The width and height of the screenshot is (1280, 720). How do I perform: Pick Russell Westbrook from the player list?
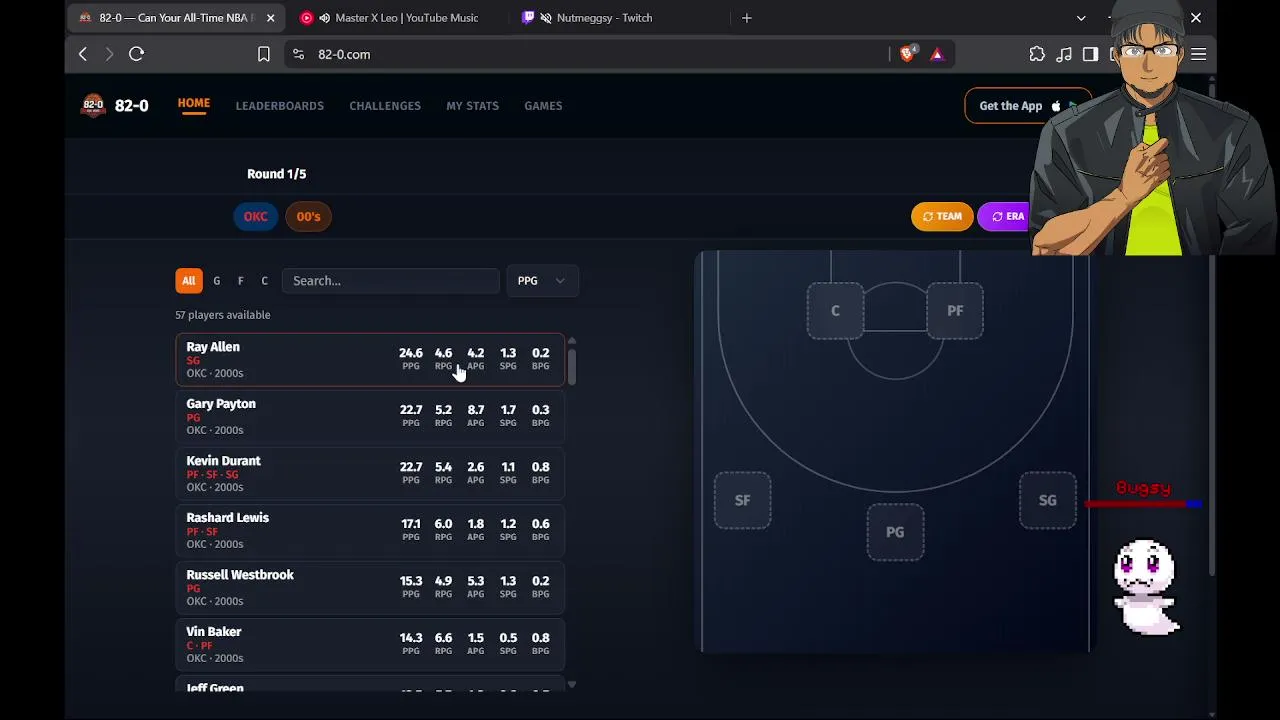pos(370,588)
